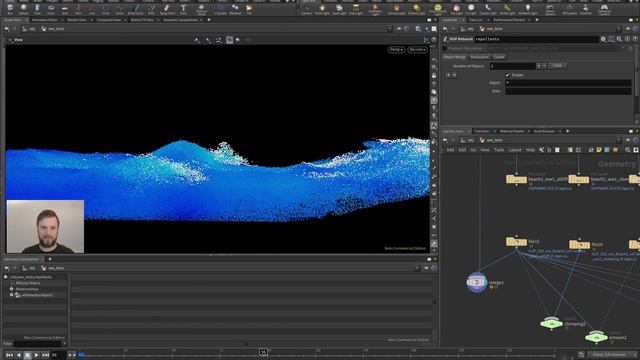Select the Draw Curve shelf tool

click(x=136, y=9)
